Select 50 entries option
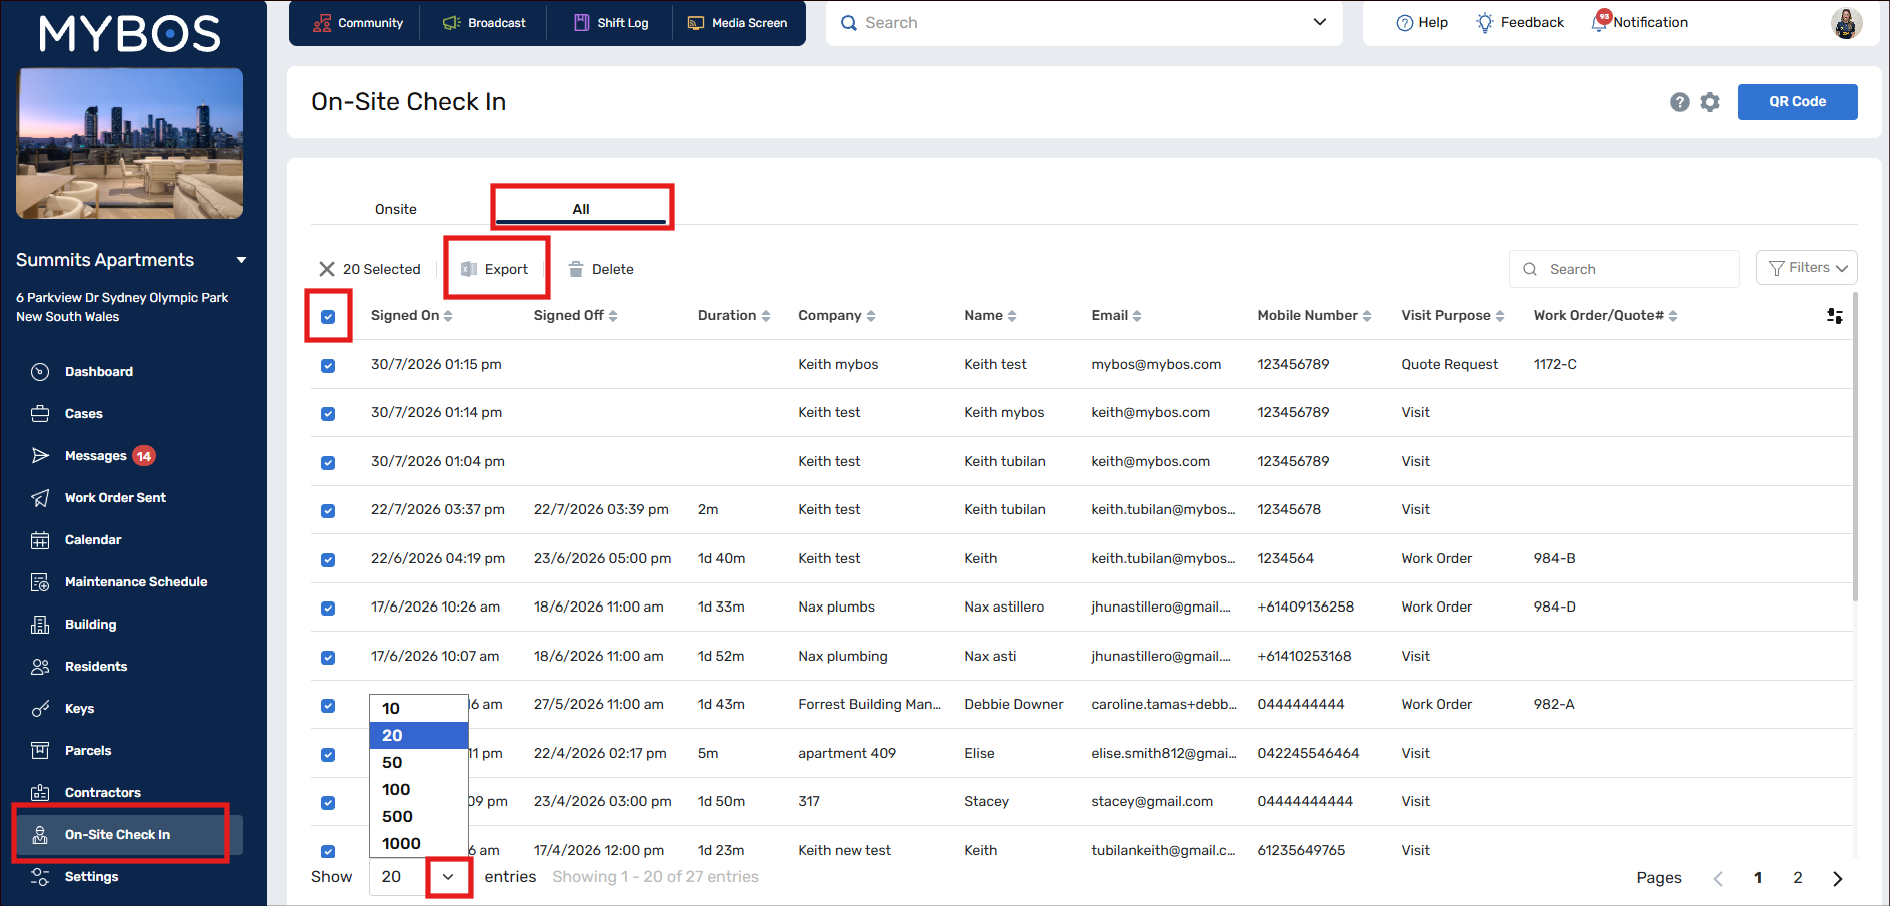The image size is (1890, 906). click(x=419, y=763)
